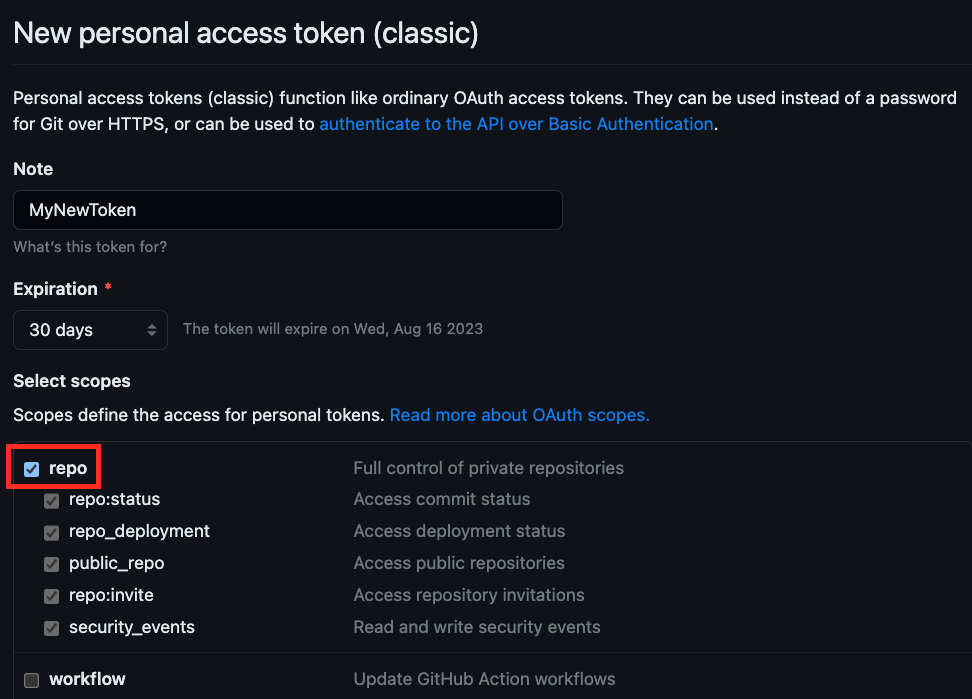
Task: Click the token expiry date text
Action: [x=333, y=329]
